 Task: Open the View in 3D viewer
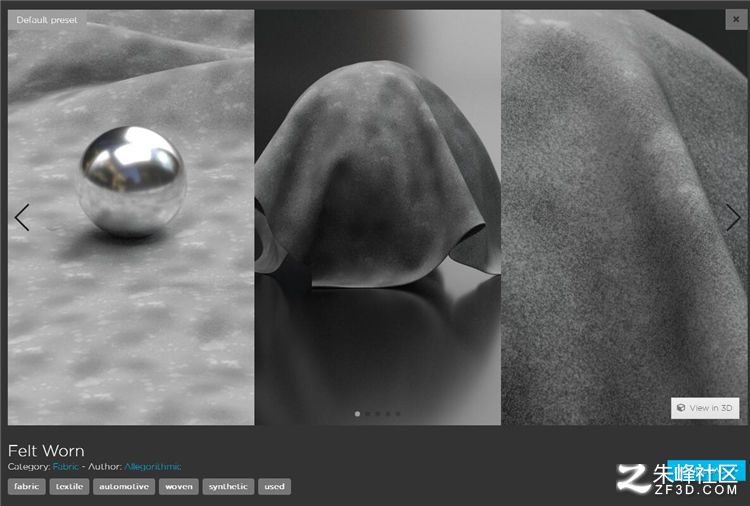pos(705,408)
